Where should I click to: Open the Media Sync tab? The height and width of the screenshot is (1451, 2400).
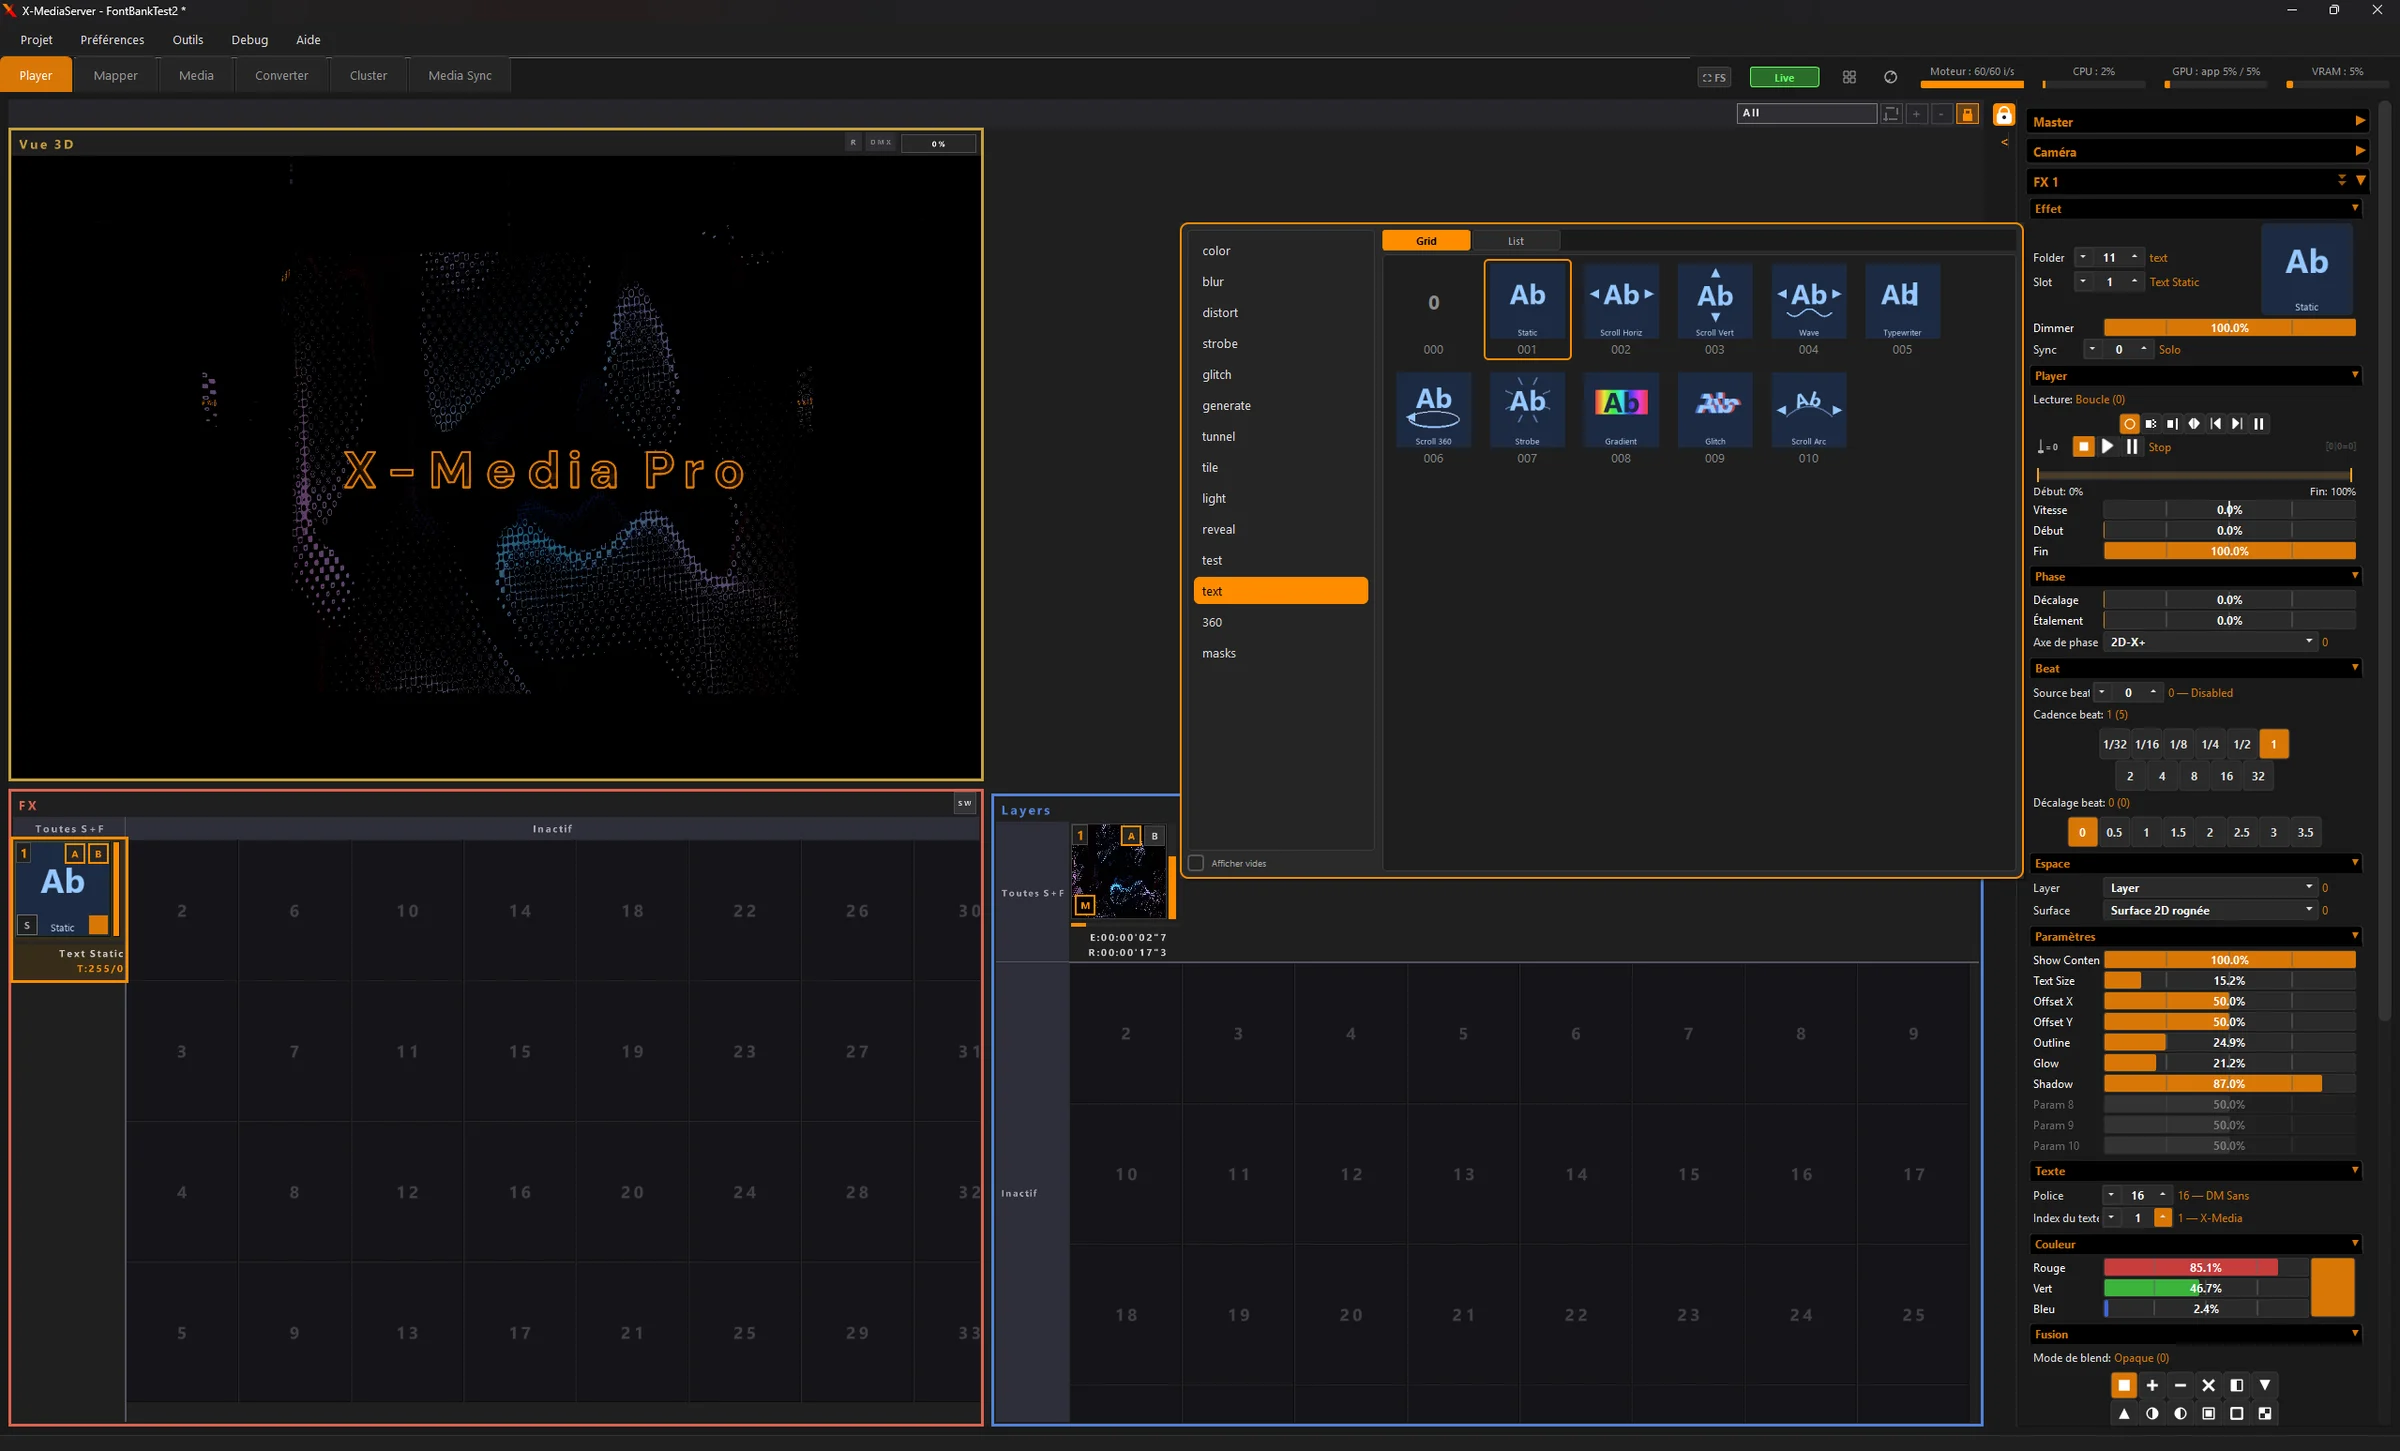(460, 76)
